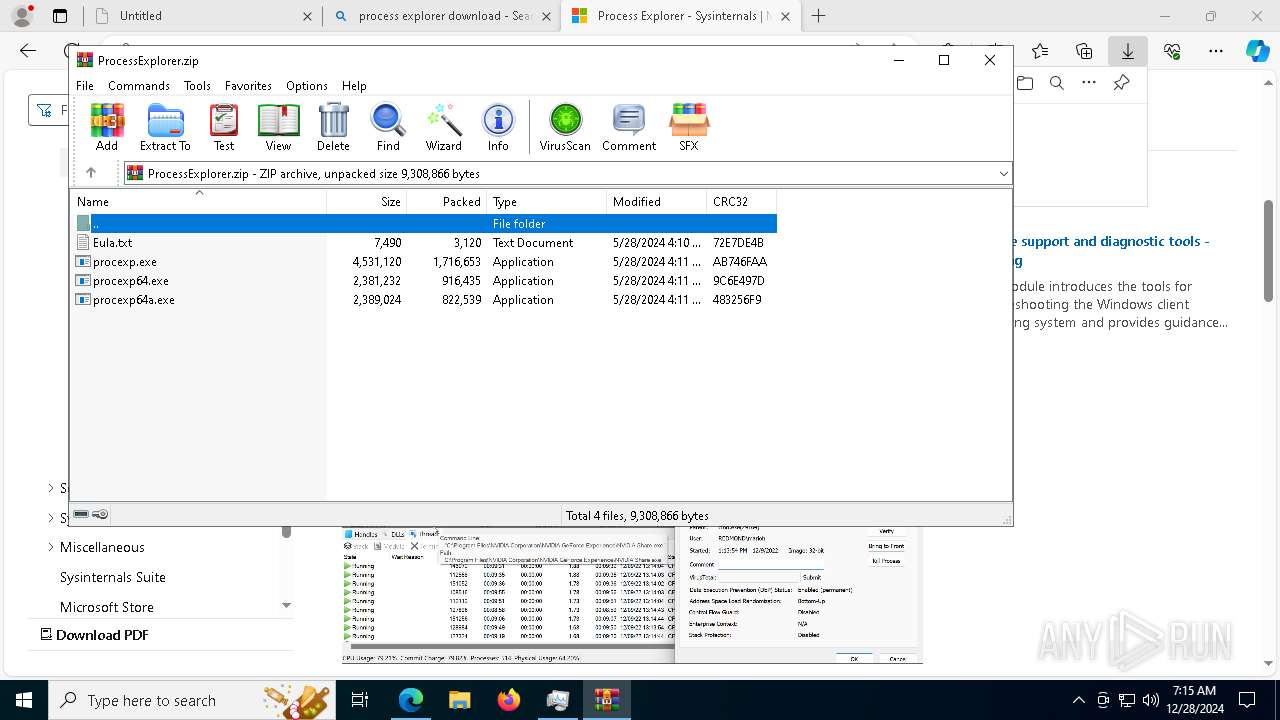Open the Find tool in WinRAR
The width and height of the screenshot is (1280, 720).
coord(388,128)
